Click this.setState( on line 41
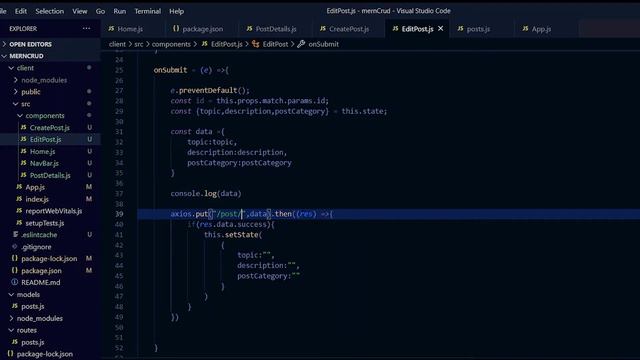The image size is (640, 360). (233, 235)
